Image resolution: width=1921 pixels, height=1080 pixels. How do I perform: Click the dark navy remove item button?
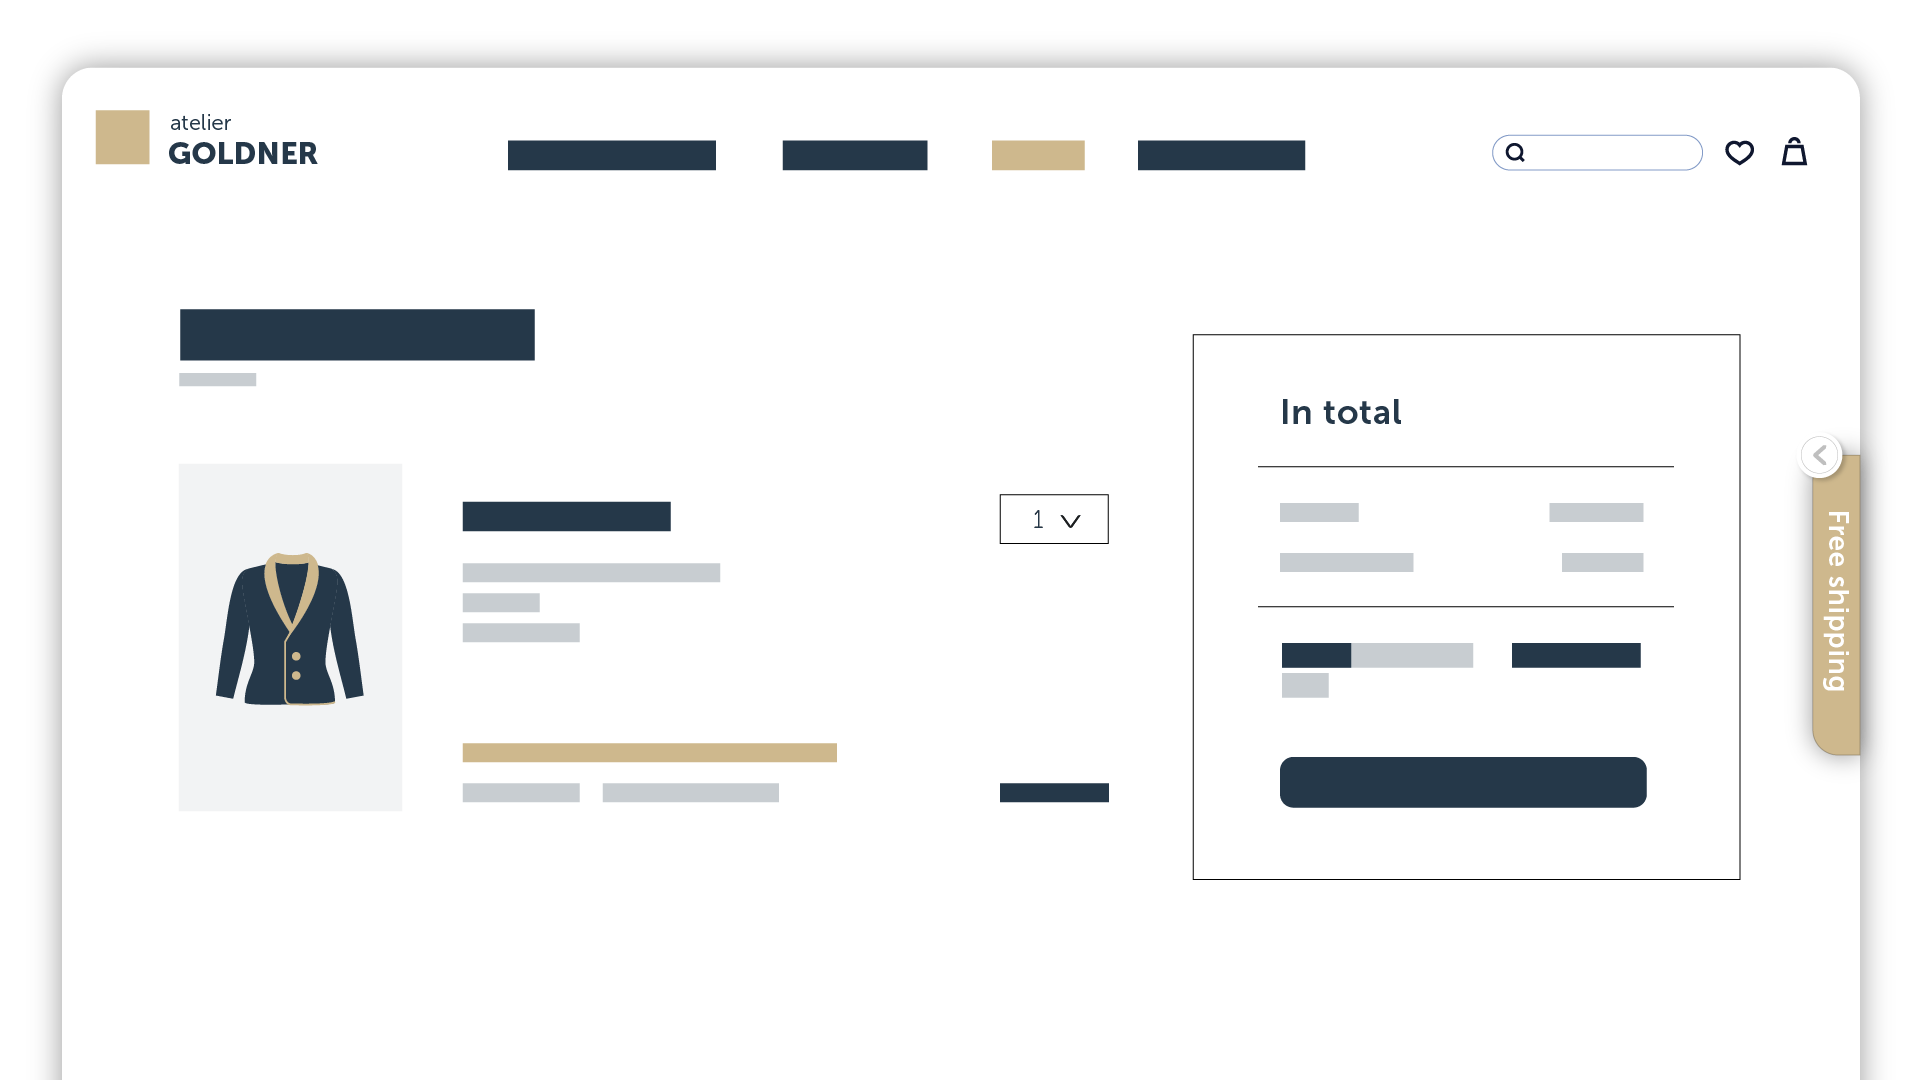(x=1053, y=791)
